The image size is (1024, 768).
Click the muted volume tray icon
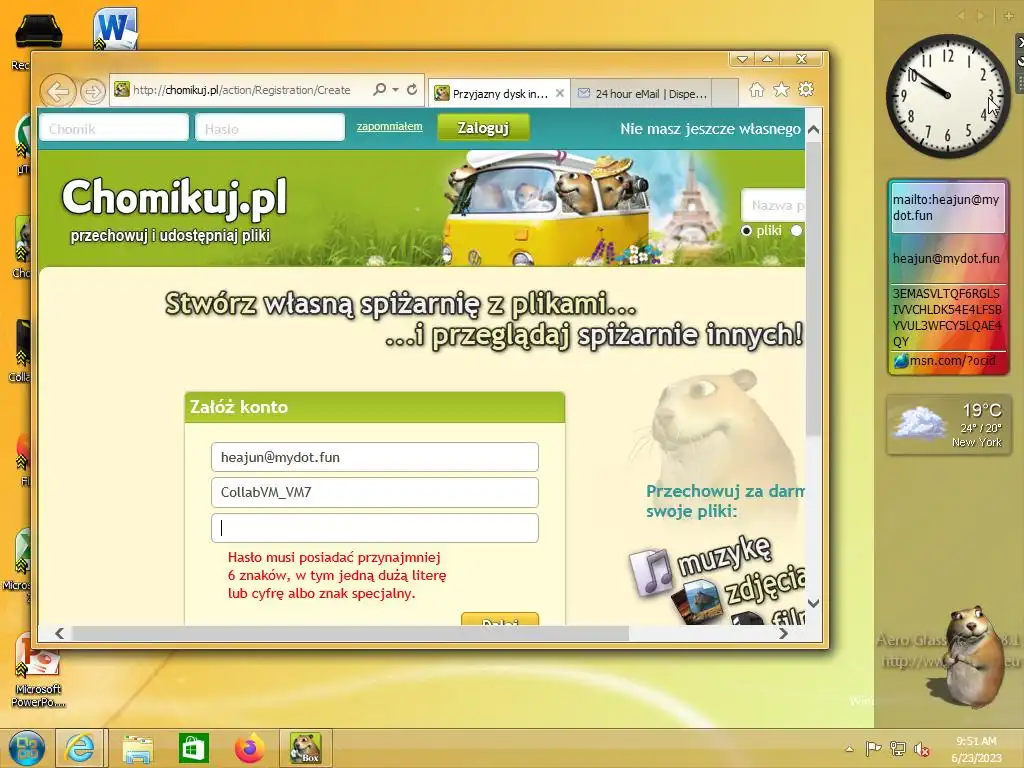tap(921, 749)
